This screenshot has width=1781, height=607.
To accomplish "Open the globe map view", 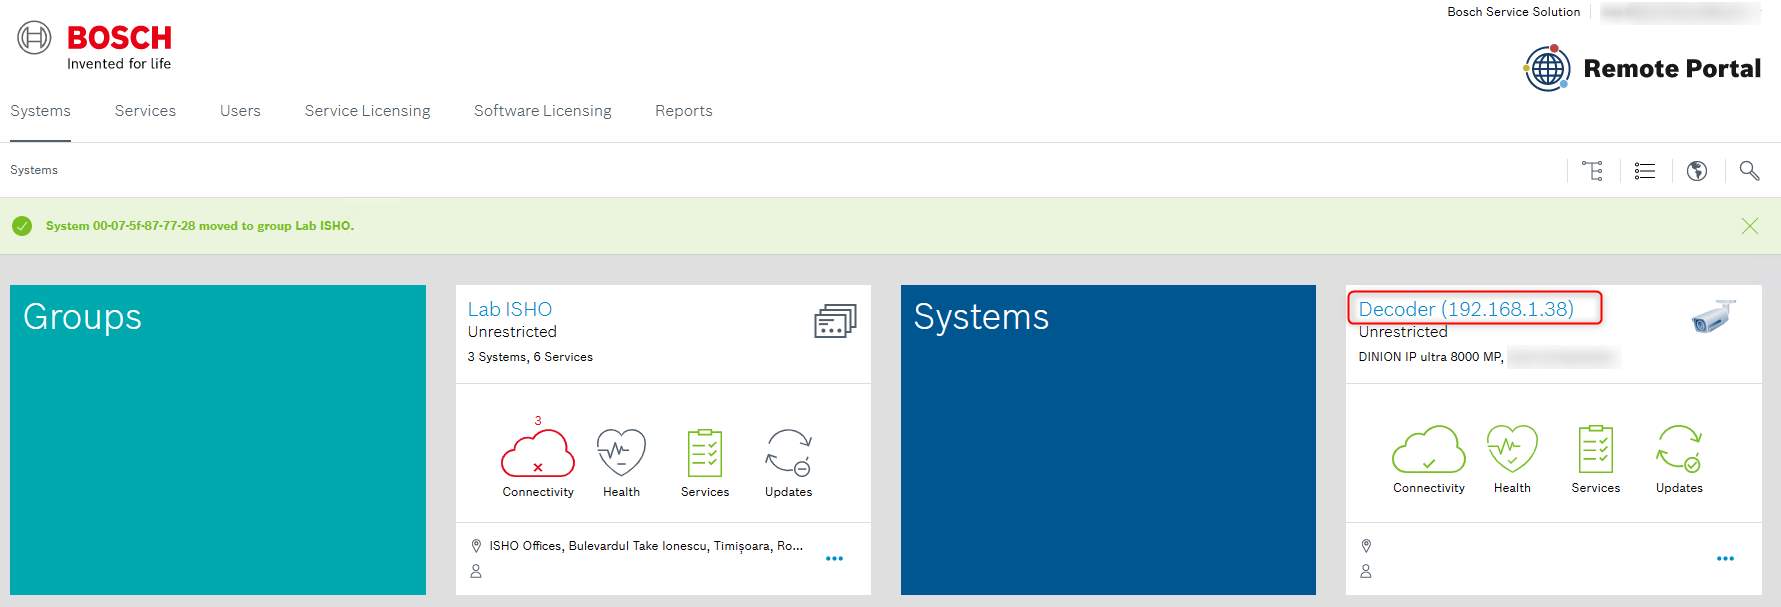I will pyautogui.click(x=1697, y=171).
